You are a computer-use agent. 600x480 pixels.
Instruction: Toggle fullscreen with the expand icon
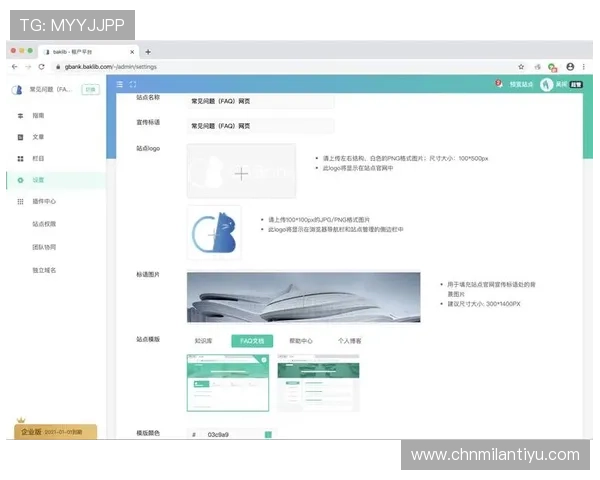[133, 84]
